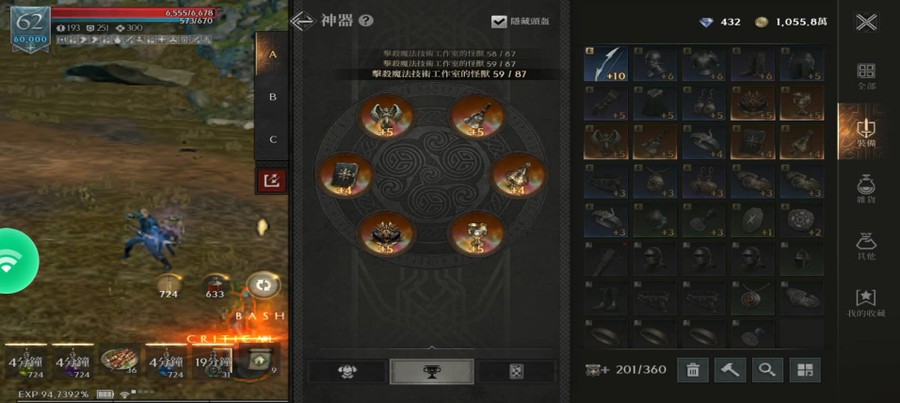Click the +4 book artifact slot
The image size is (900, 403).
344,176
